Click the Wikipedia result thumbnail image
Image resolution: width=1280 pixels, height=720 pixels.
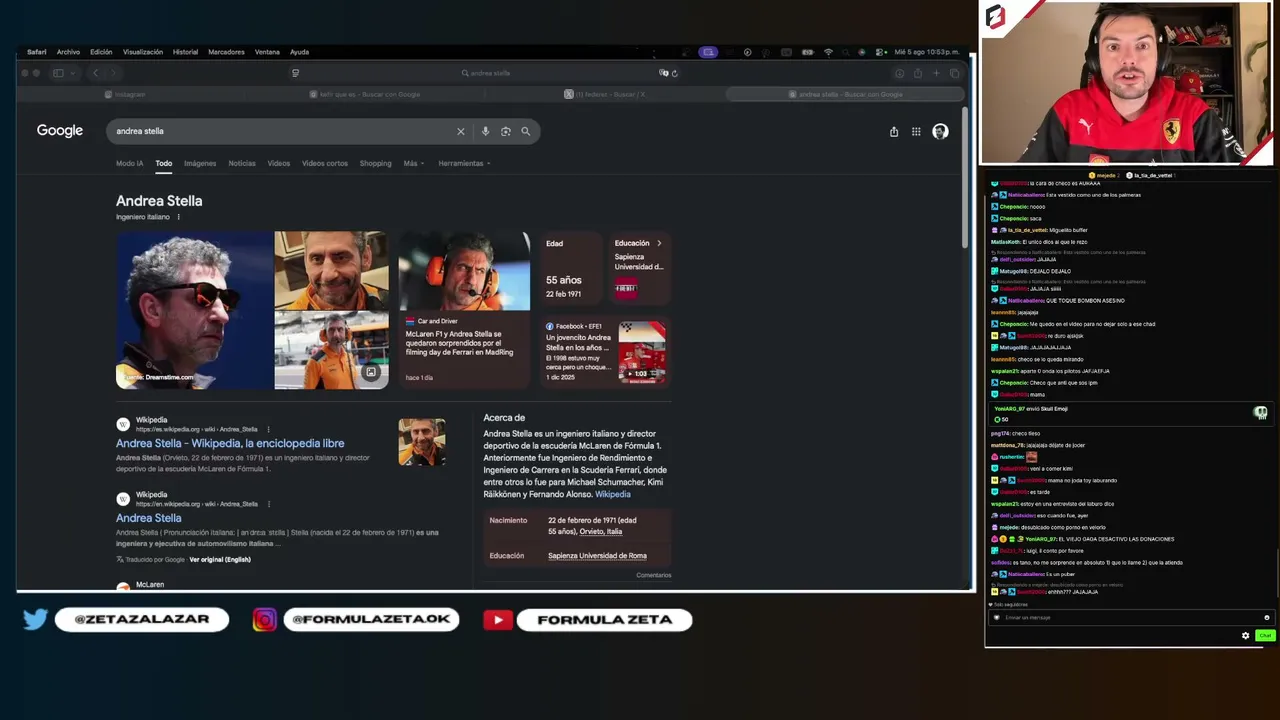coord(422,442)
